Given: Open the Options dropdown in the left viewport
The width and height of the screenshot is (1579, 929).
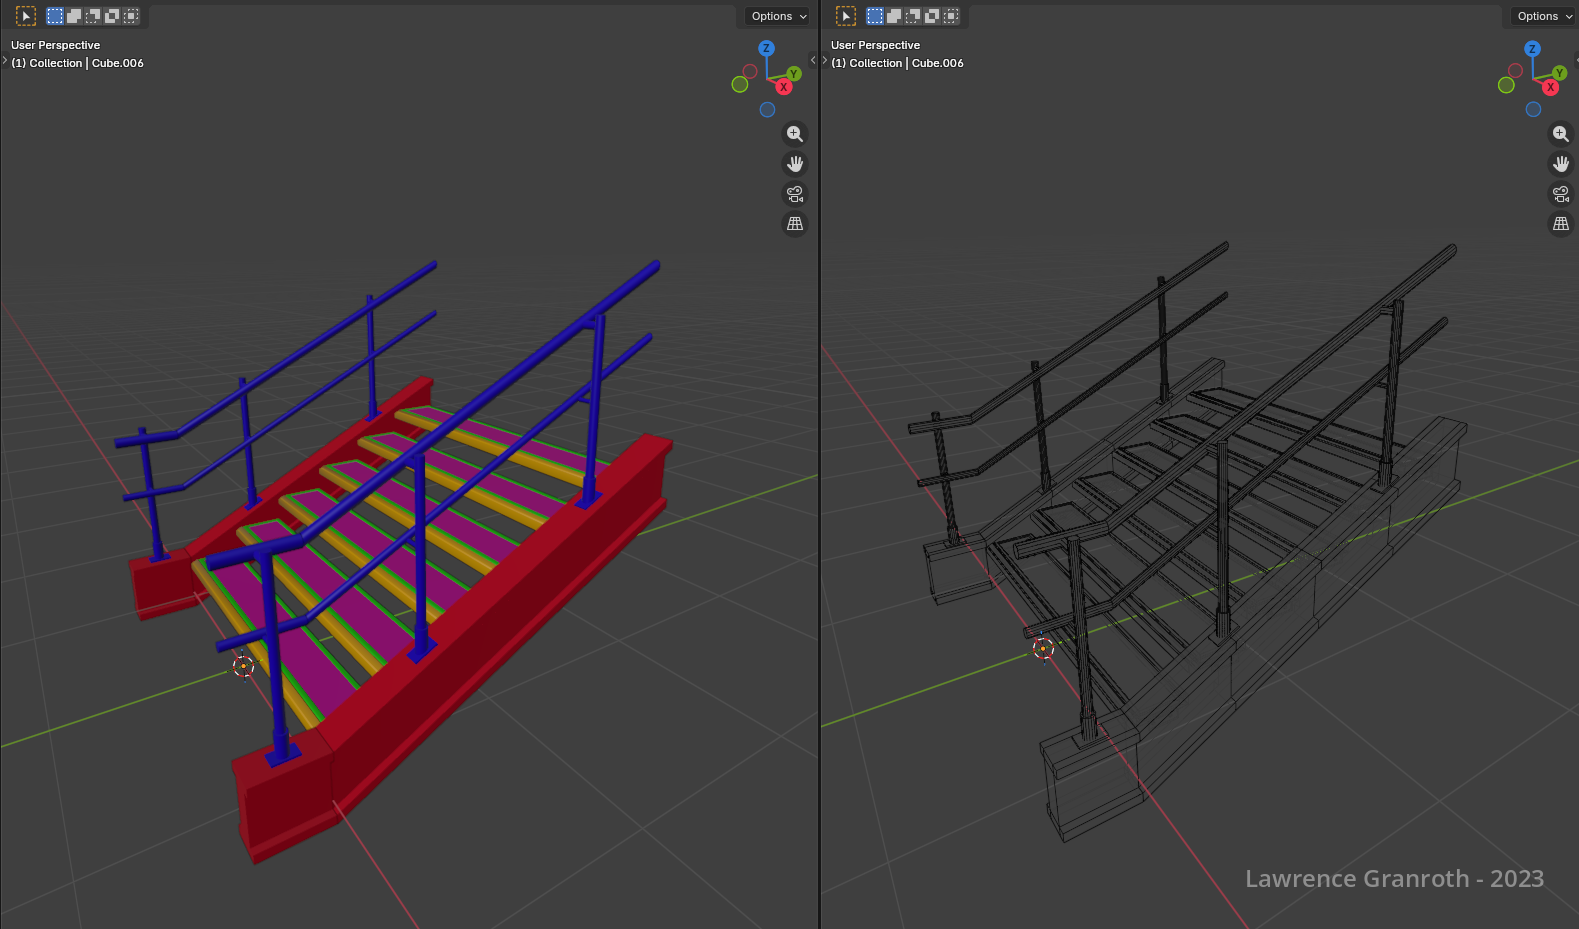Looking at the screenshot, I should tap(778, 16).
